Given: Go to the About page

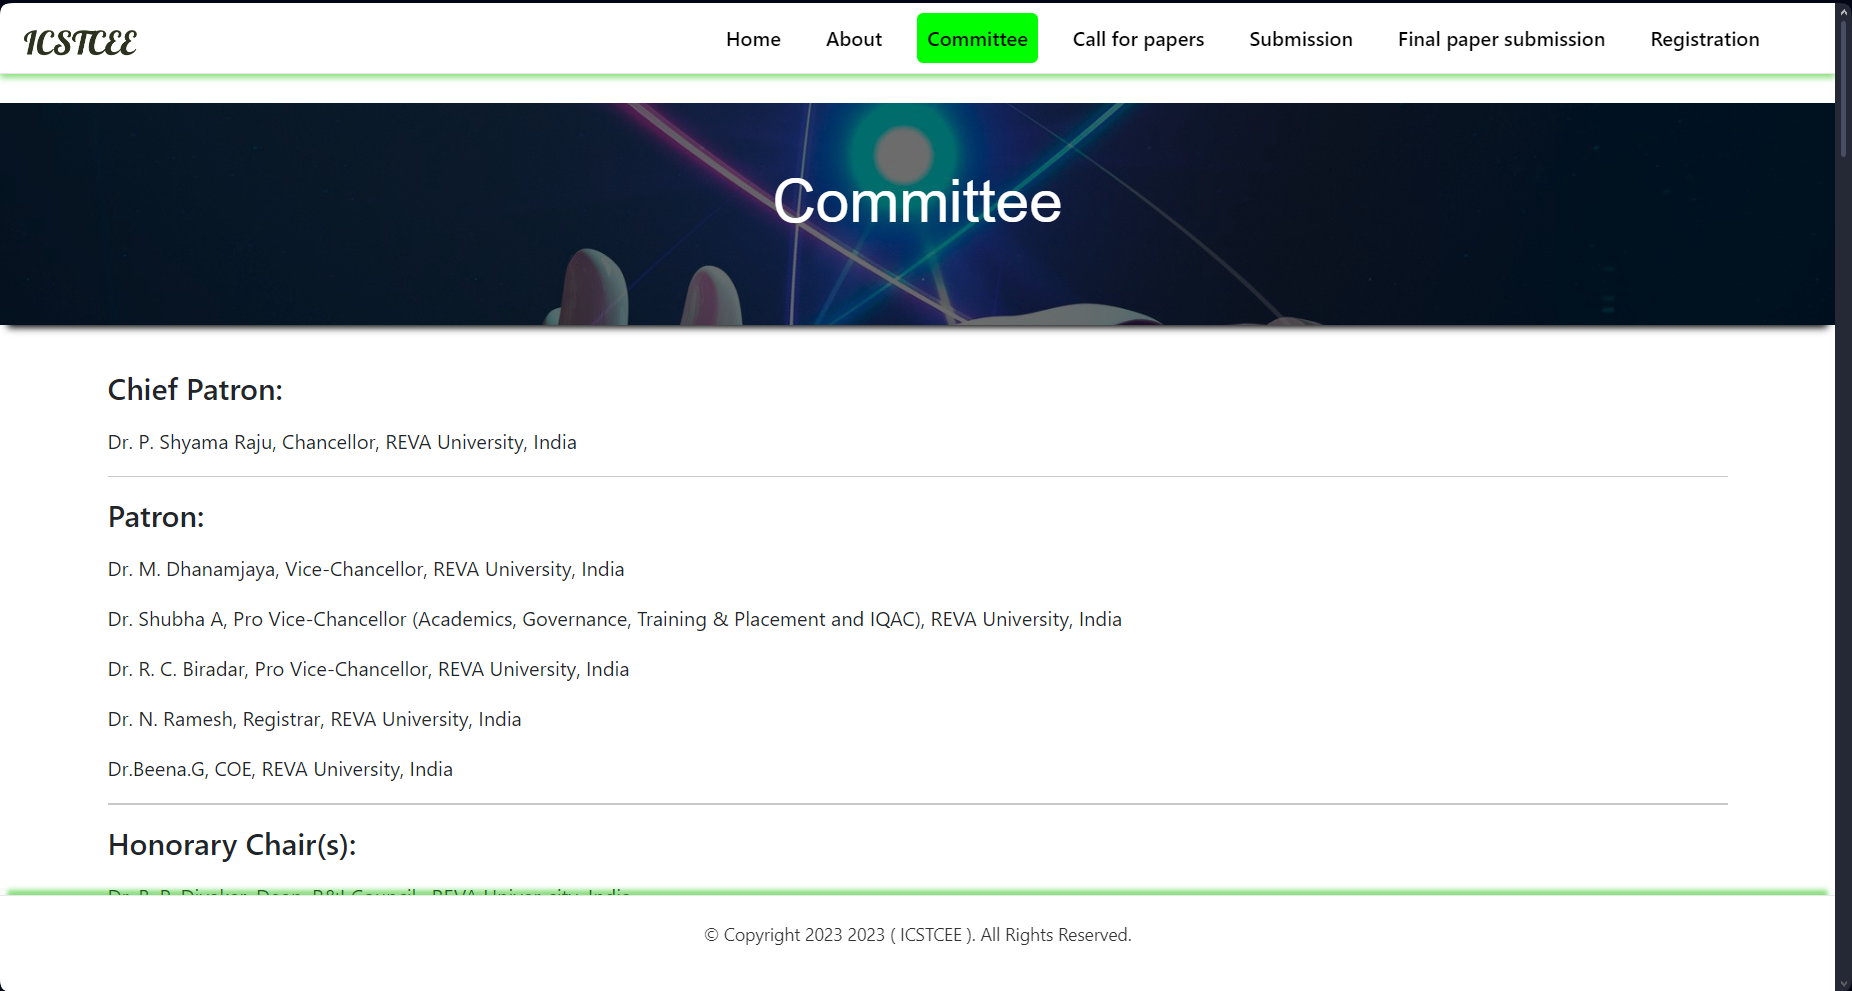Looking at the screenshot, I should [x=854, y=39].
